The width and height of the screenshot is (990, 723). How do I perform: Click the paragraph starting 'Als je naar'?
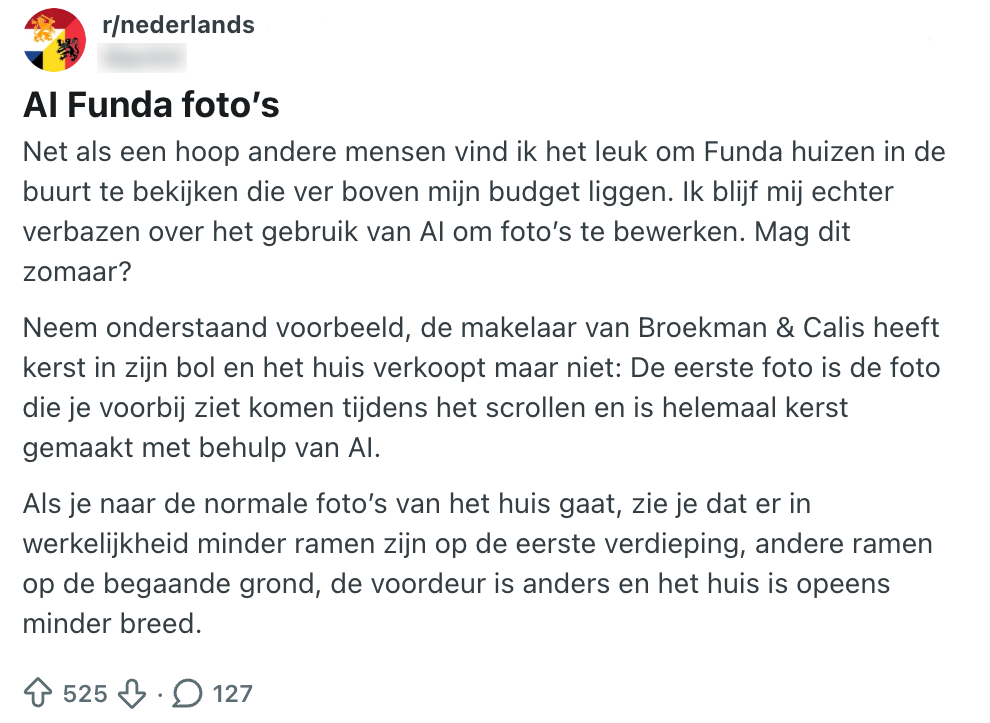pos(480,563)
